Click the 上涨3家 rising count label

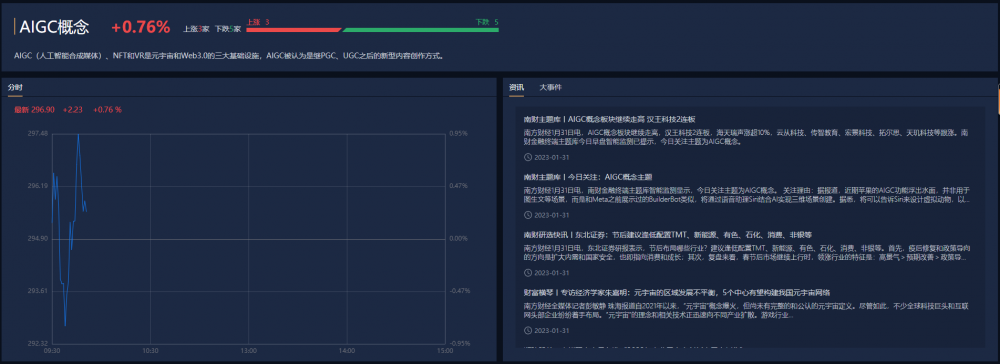pyautogui.click(x=196, y=29)
